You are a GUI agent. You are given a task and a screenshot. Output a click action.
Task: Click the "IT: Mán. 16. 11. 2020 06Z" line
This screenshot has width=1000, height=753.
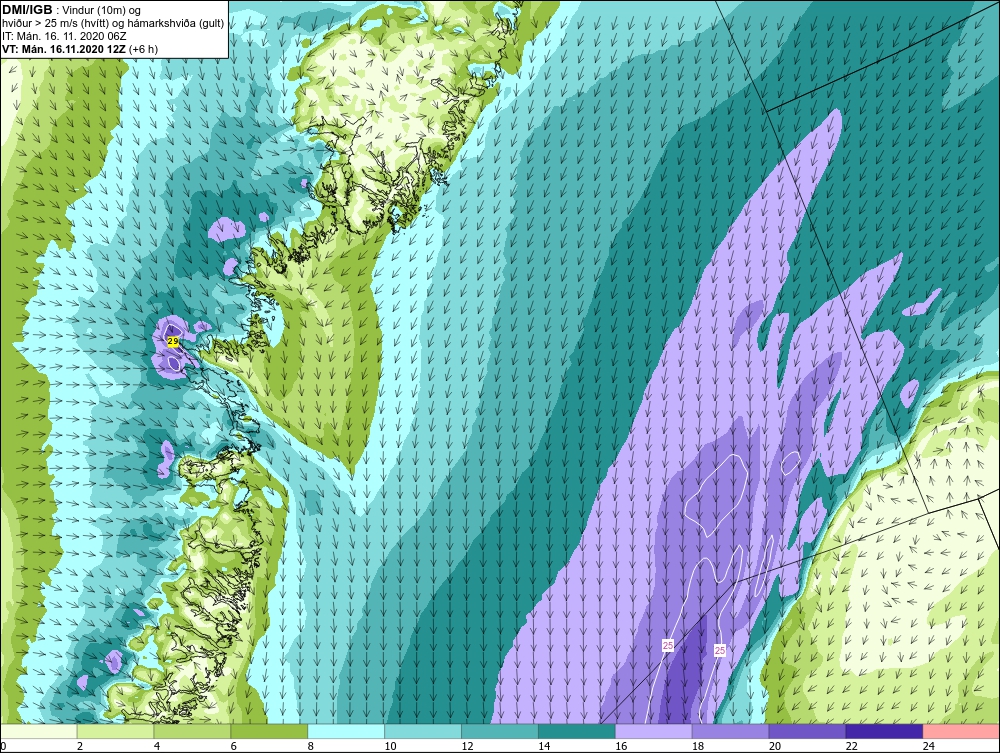(x=64, y=36)
